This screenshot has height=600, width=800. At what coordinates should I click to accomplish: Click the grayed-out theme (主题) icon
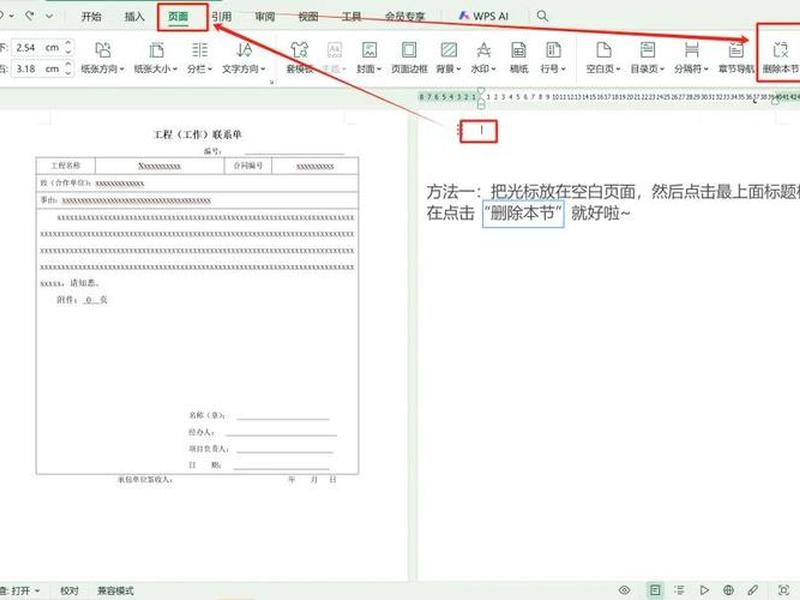tap(334, 50)
